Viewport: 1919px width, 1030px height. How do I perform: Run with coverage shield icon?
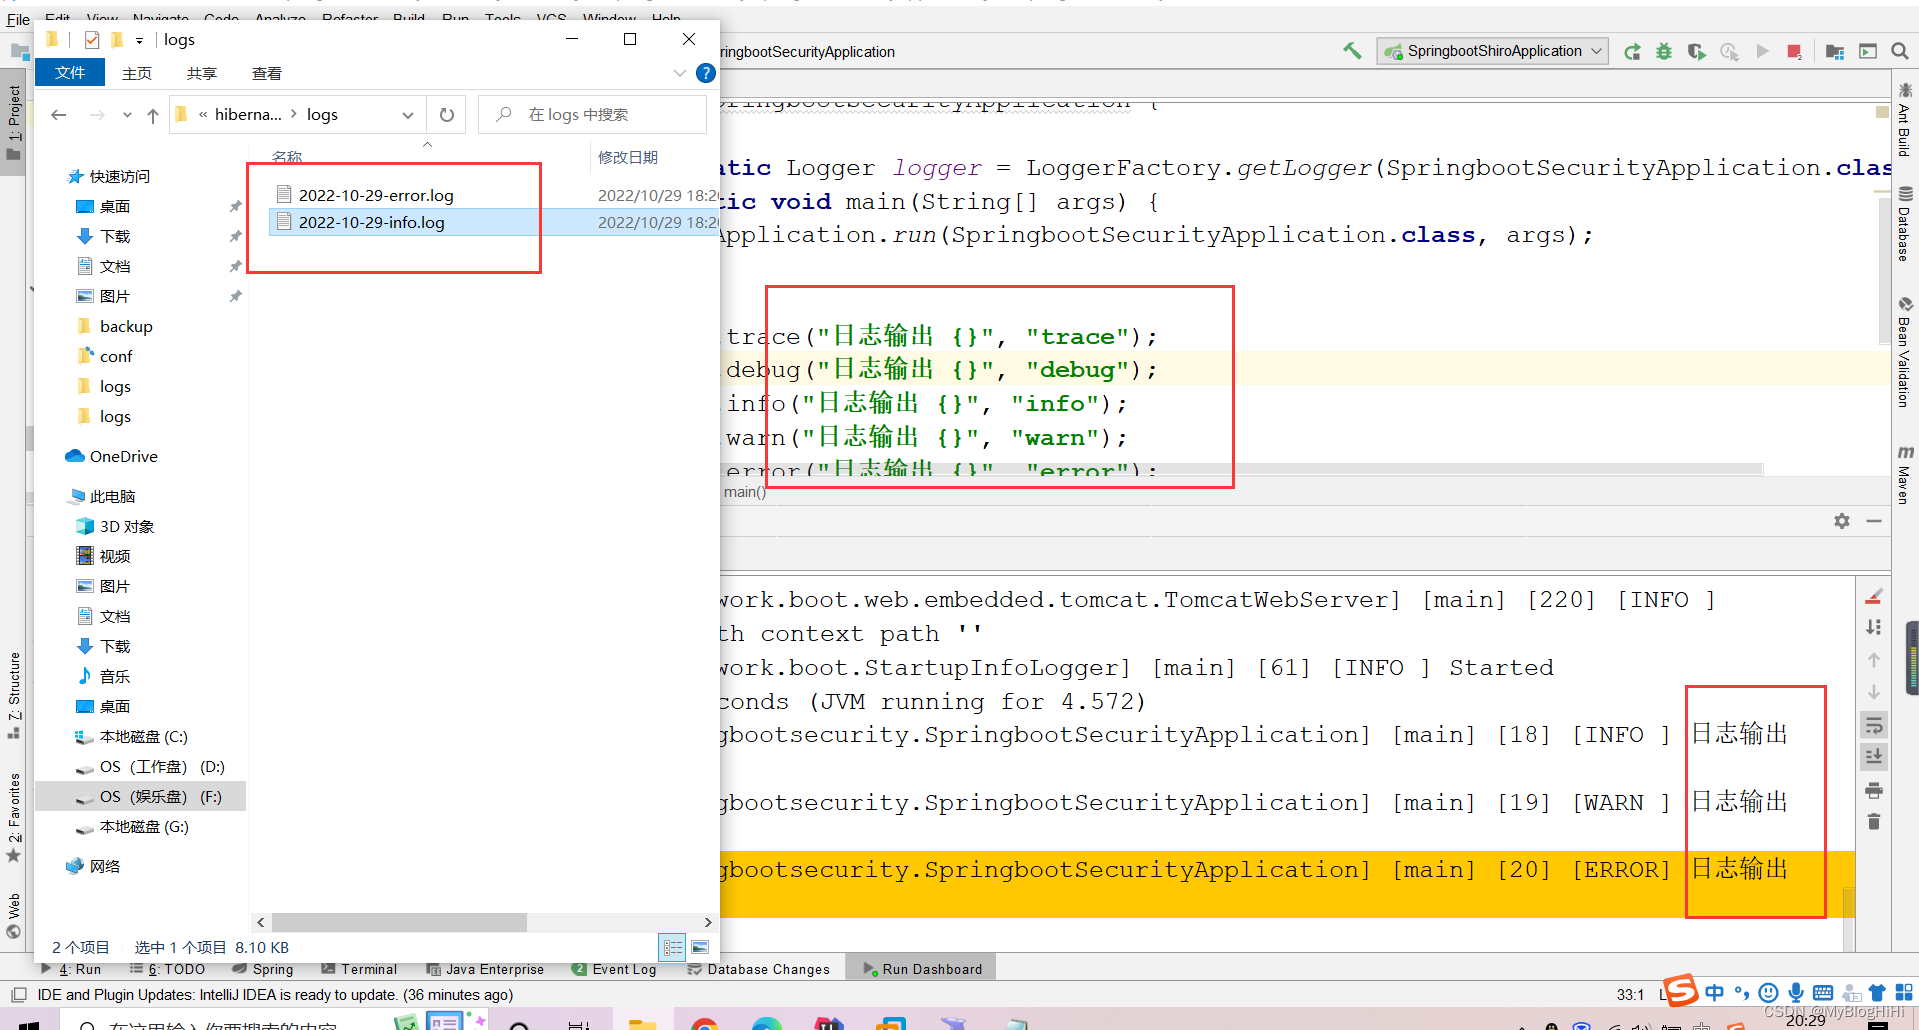coord(1696,51)
